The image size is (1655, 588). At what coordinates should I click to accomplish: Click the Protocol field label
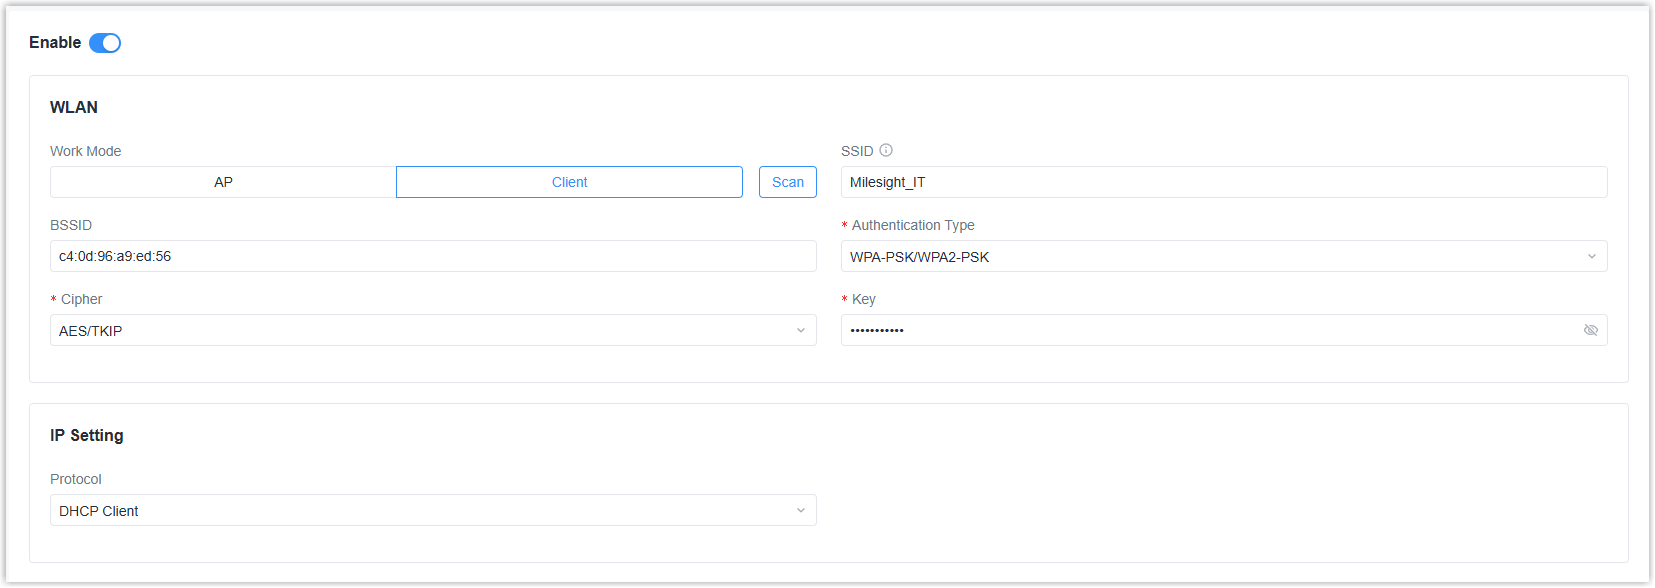76,480
